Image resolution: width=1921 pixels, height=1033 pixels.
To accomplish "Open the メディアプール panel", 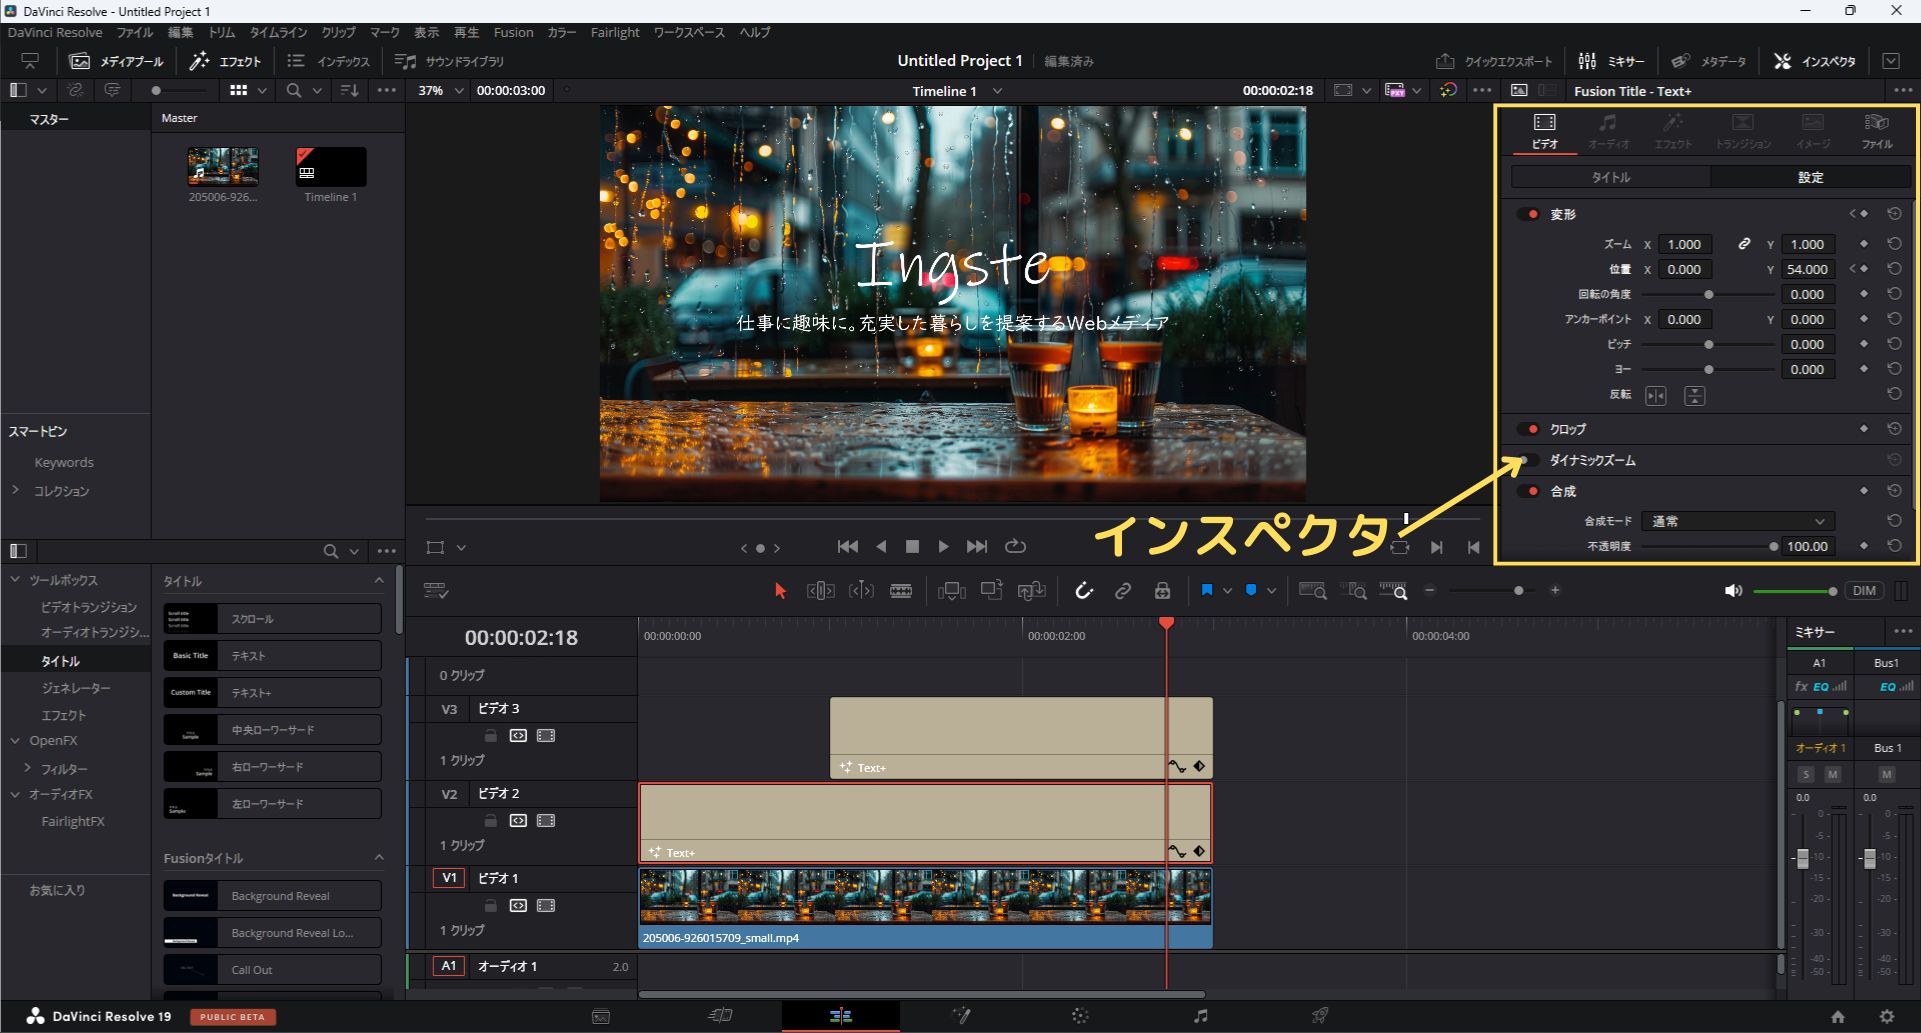I will tap(117, 60).
